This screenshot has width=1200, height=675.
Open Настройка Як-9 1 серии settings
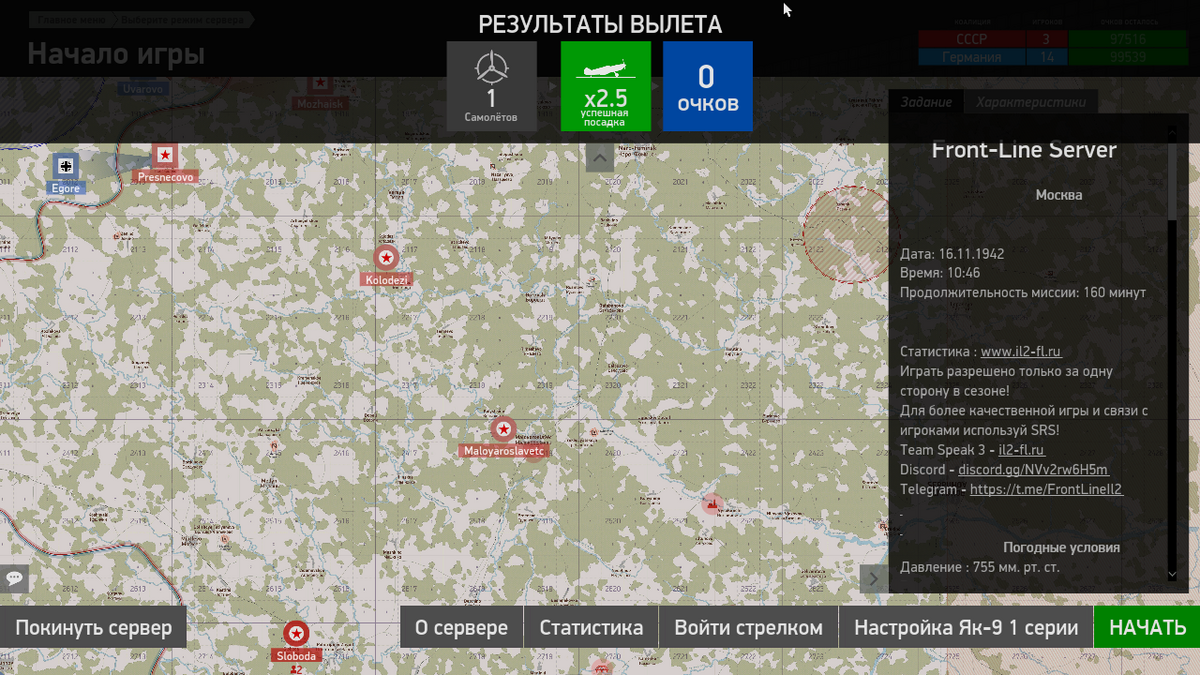(x=965, y=628)
